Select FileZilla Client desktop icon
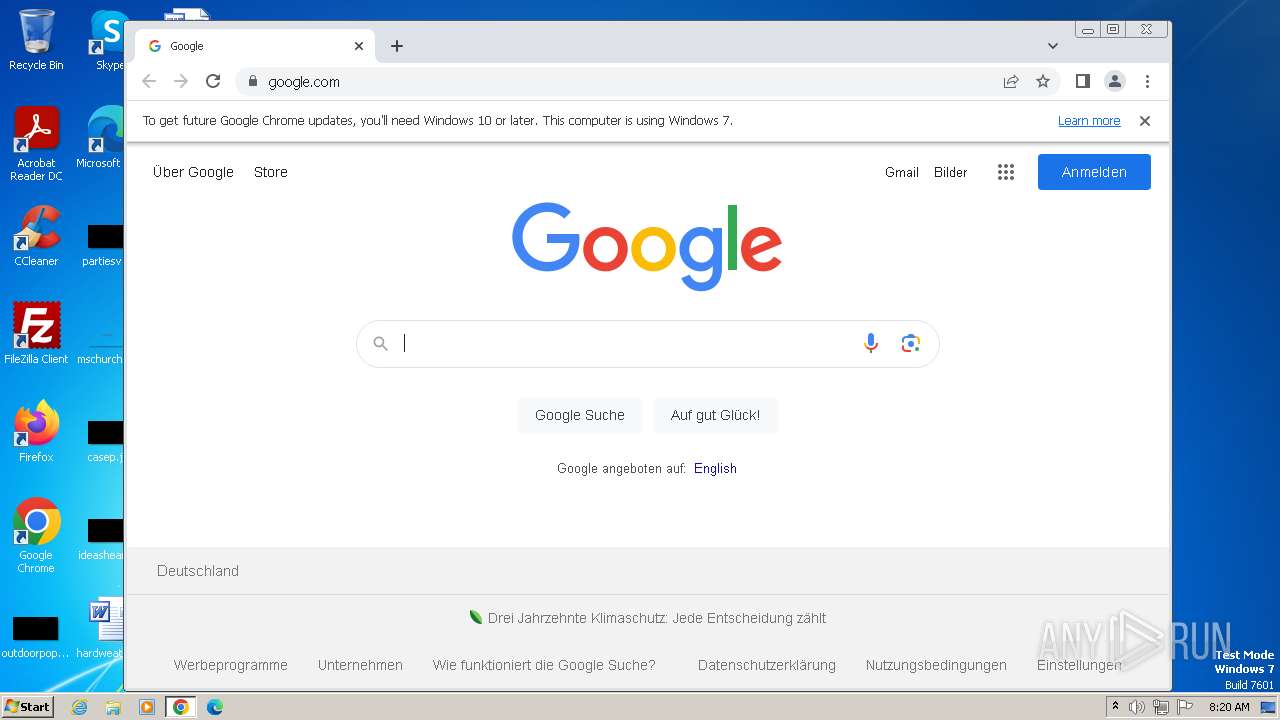Image resolution: width=1280 pixels, height=720 pixels. pos(36,333)
